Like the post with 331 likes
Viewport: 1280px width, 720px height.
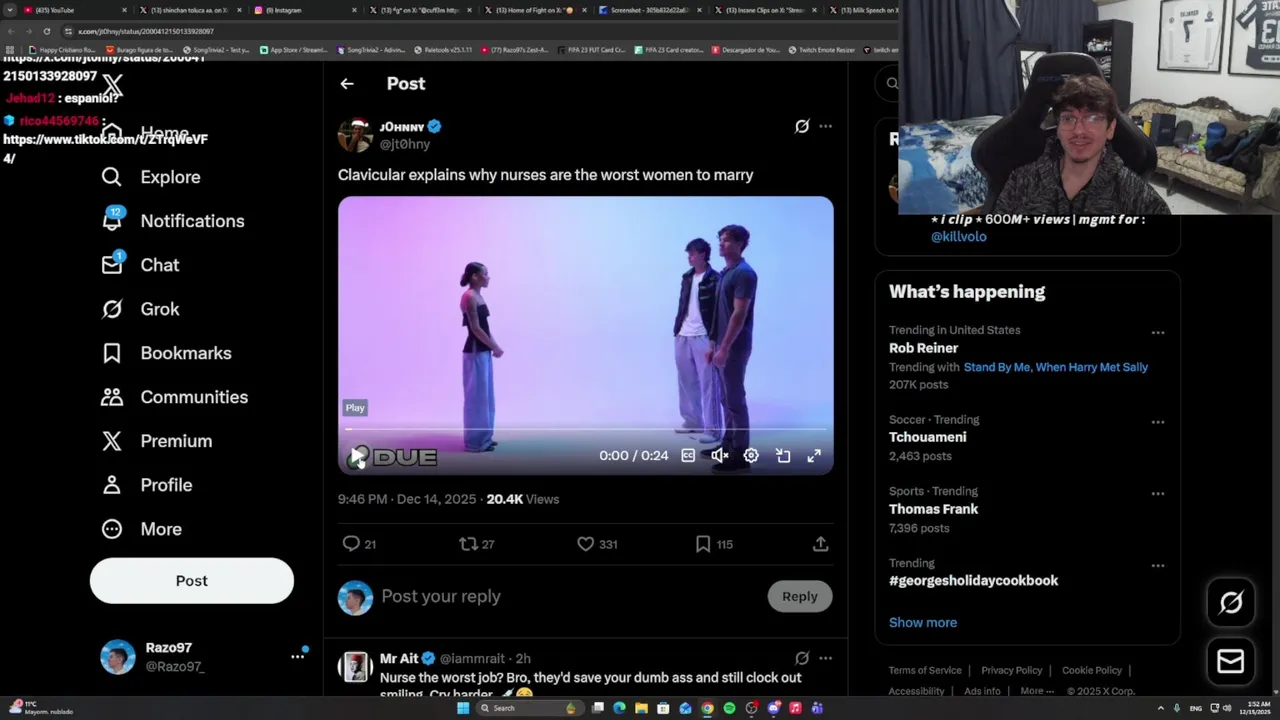pos(586,544)
